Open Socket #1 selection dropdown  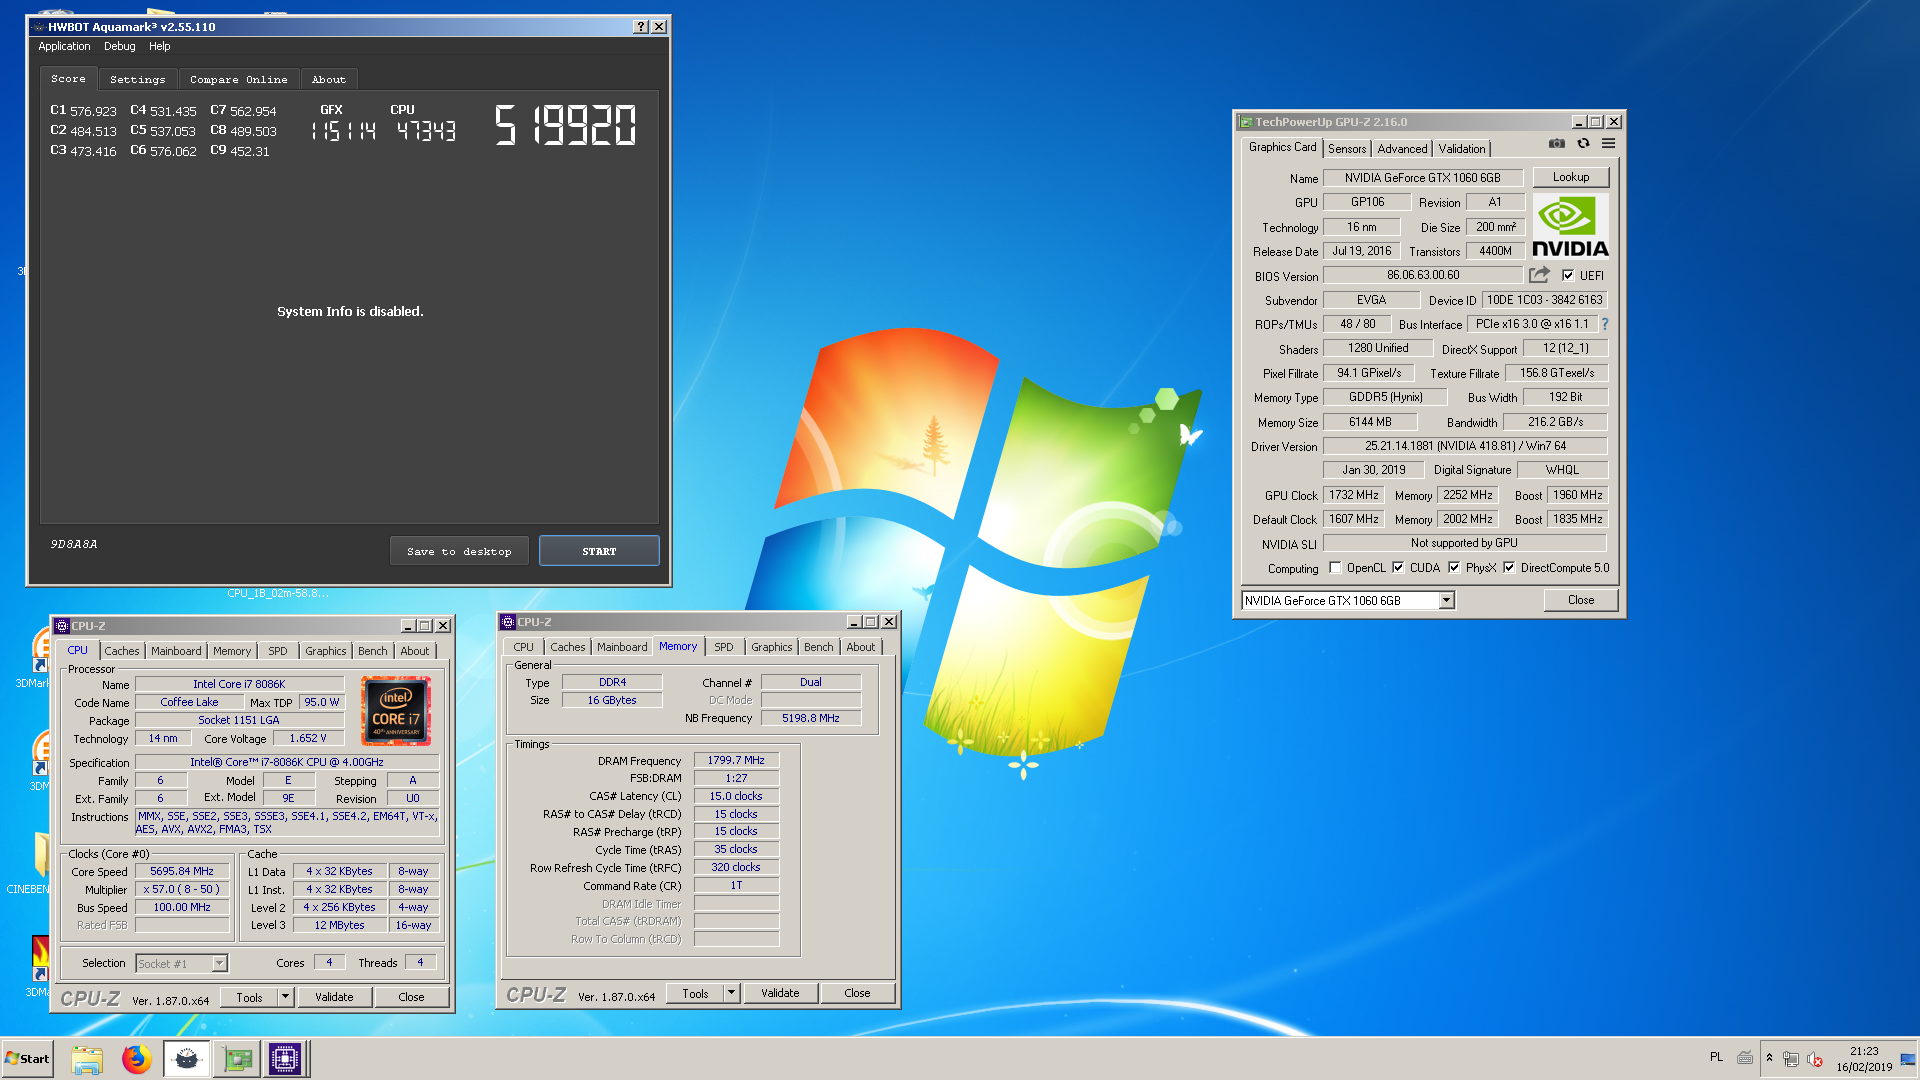219,964
